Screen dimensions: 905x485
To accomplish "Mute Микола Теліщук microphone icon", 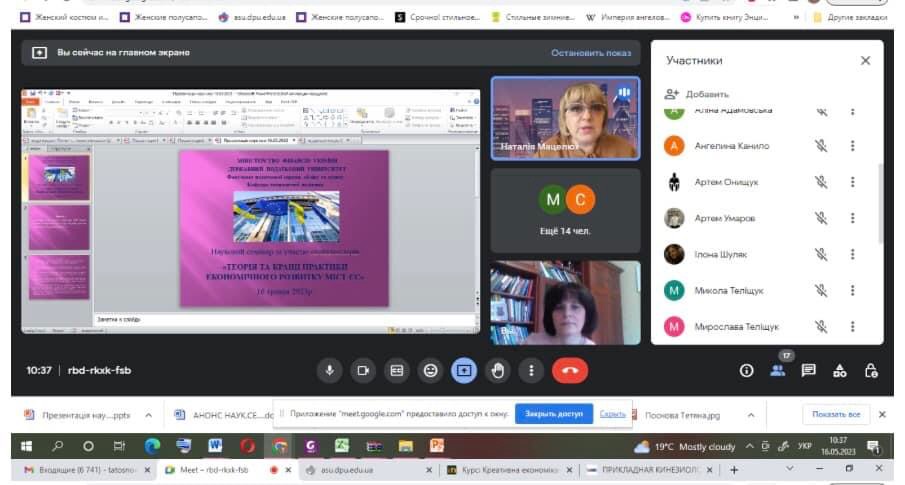I will [821, 290].
